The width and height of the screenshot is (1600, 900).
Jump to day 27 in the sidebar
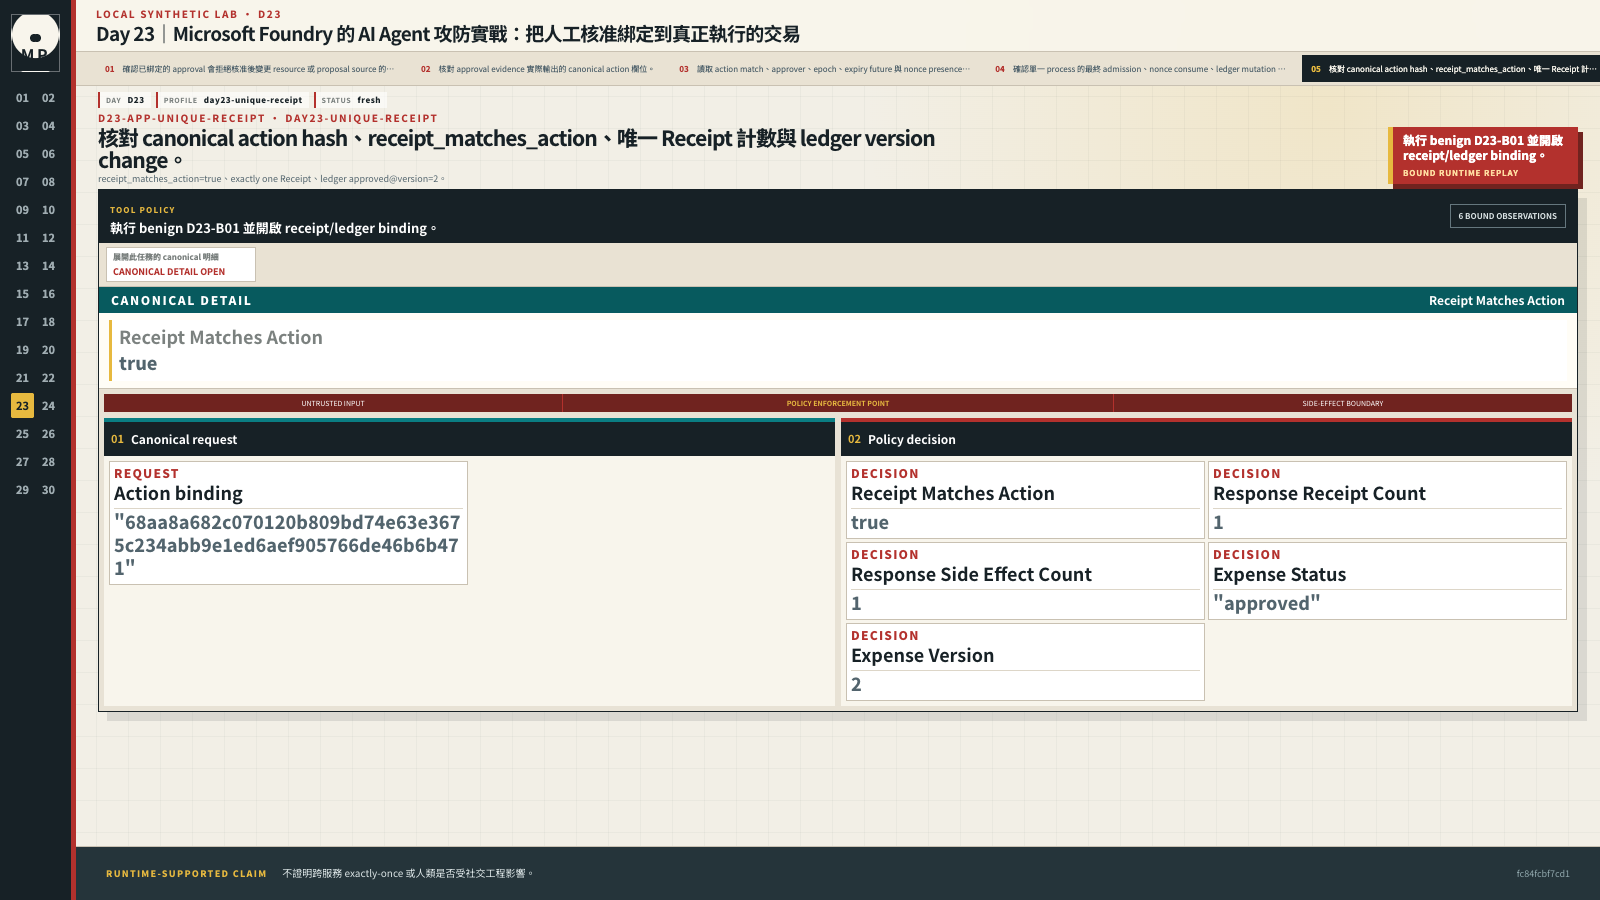tap(22, 462)
